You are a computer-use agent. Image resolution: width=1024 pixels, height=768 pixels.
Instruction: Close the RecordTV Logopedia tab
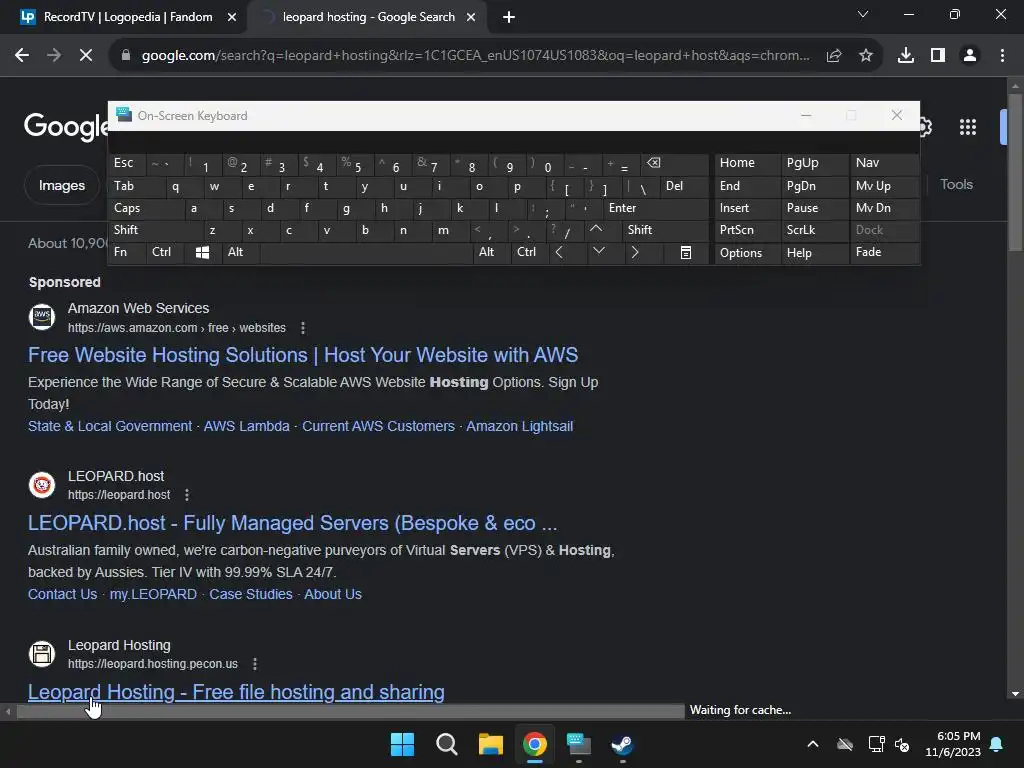click(x=232, y=17)
